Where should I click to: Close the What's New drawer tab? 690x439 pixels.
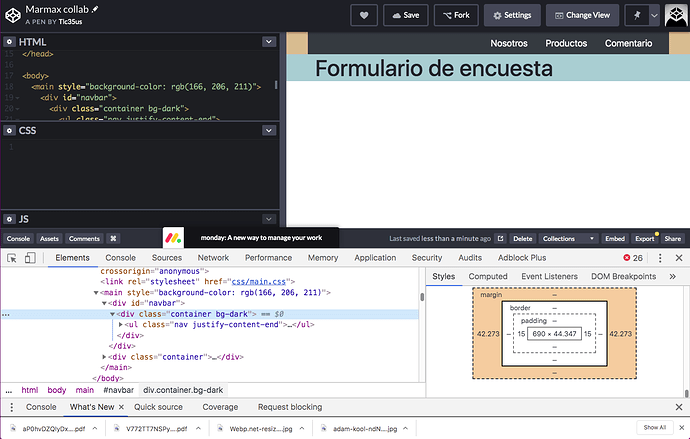pyautogui.click(x=121, y=407)
